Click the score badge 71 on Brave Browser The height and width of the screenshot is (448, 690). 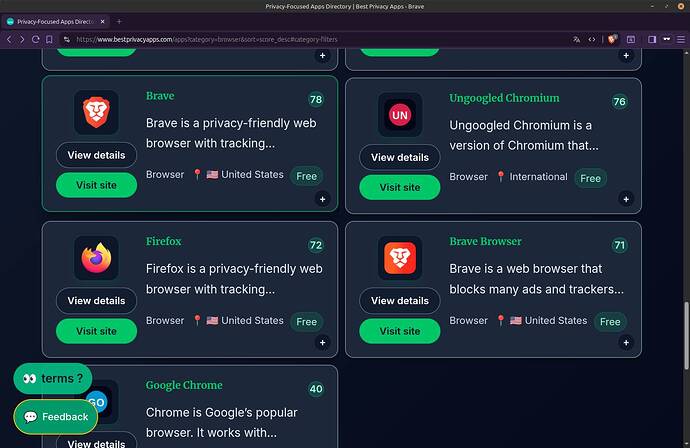(x=620, y=245)
